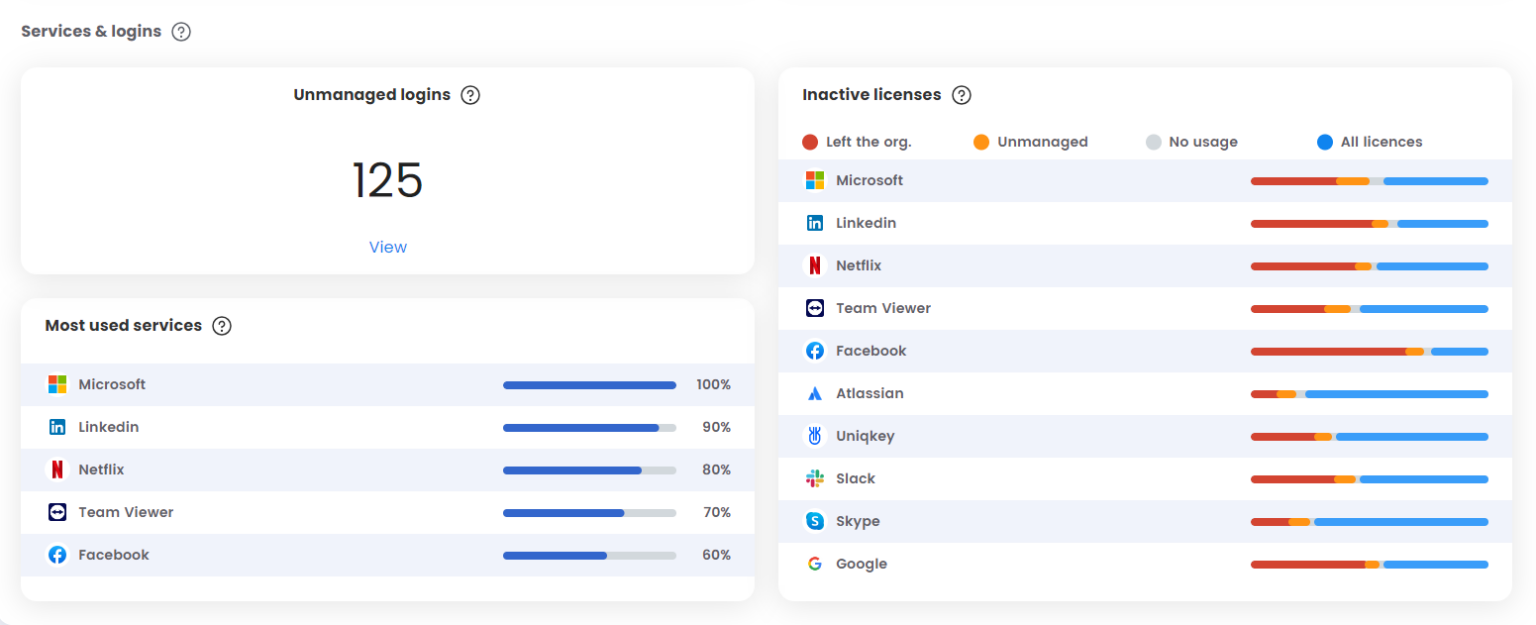This screenshot has width=1536, height=625.
Task: Click the blue All licences legend swatch
Action: tap(1325, 142)
